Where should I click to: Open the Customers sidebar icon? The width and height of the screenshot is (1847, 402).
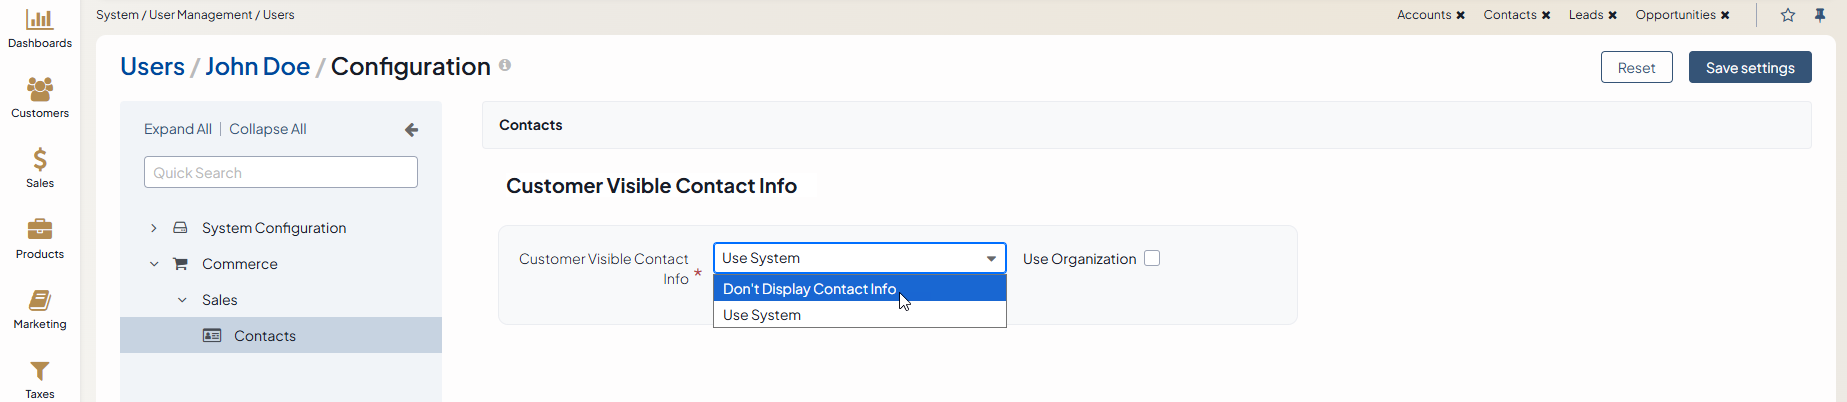tap(39, 90)
